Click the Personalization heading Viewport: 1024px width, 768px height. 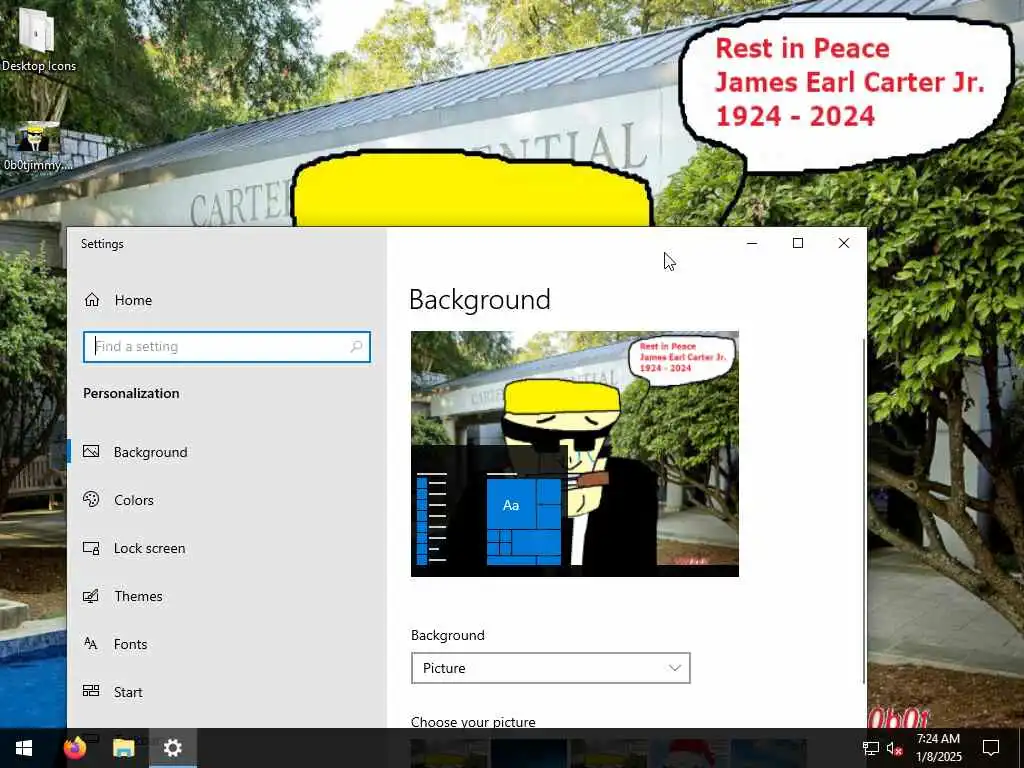131,393
